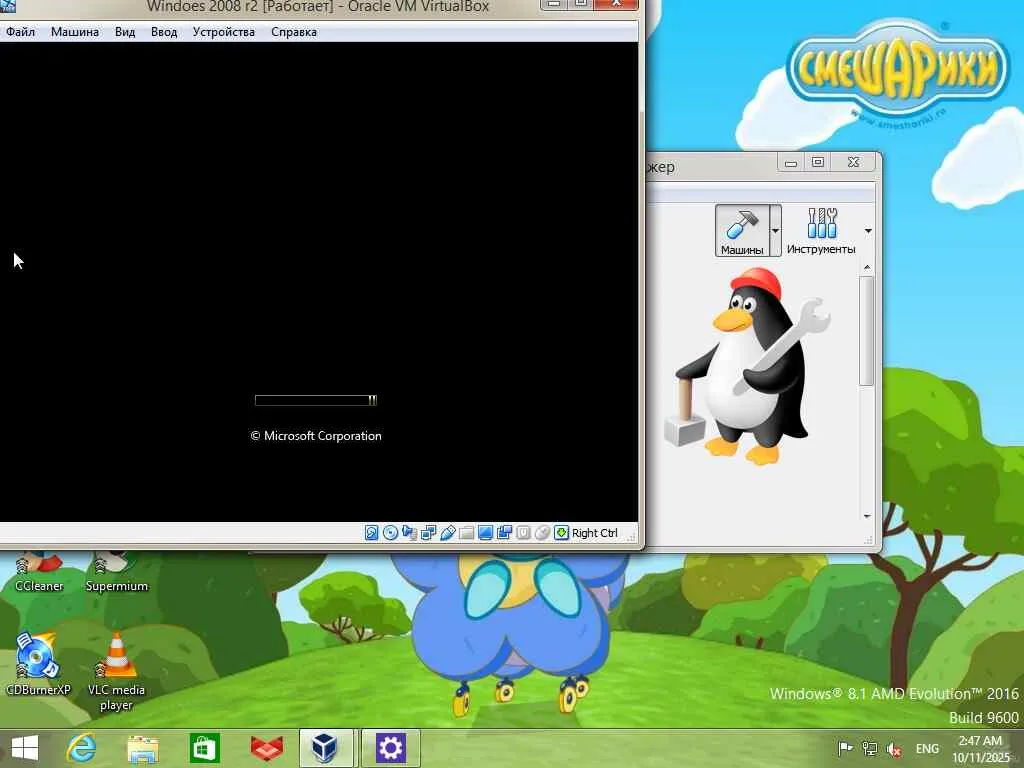Click the audio indicator in VM status bar
The width and height of the screenshot is (1024, 768).
click(x=409, y=533)
